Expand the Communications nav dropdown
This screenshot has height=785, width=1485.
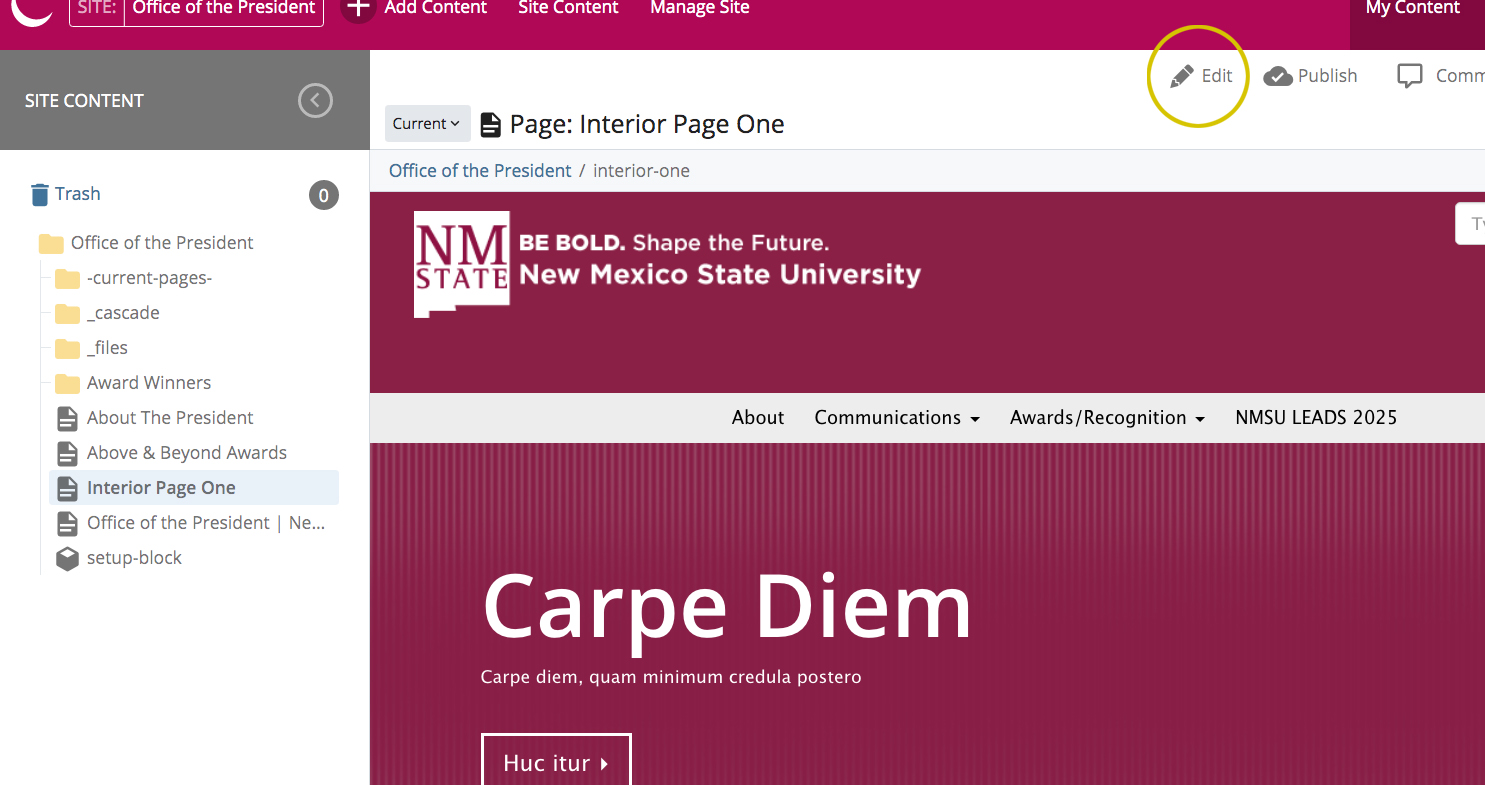(896, 418)
